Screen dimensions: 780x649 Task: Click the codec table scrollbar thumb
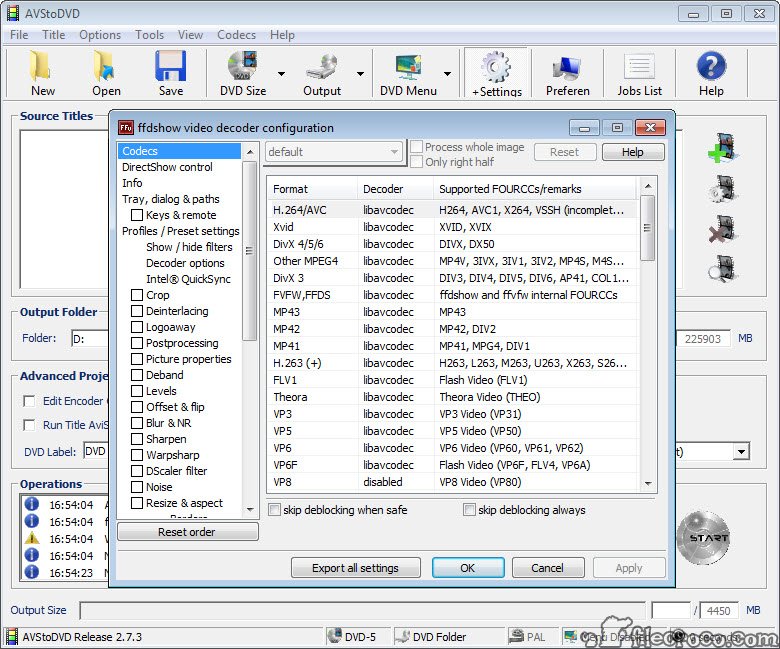tap(647, 228)
